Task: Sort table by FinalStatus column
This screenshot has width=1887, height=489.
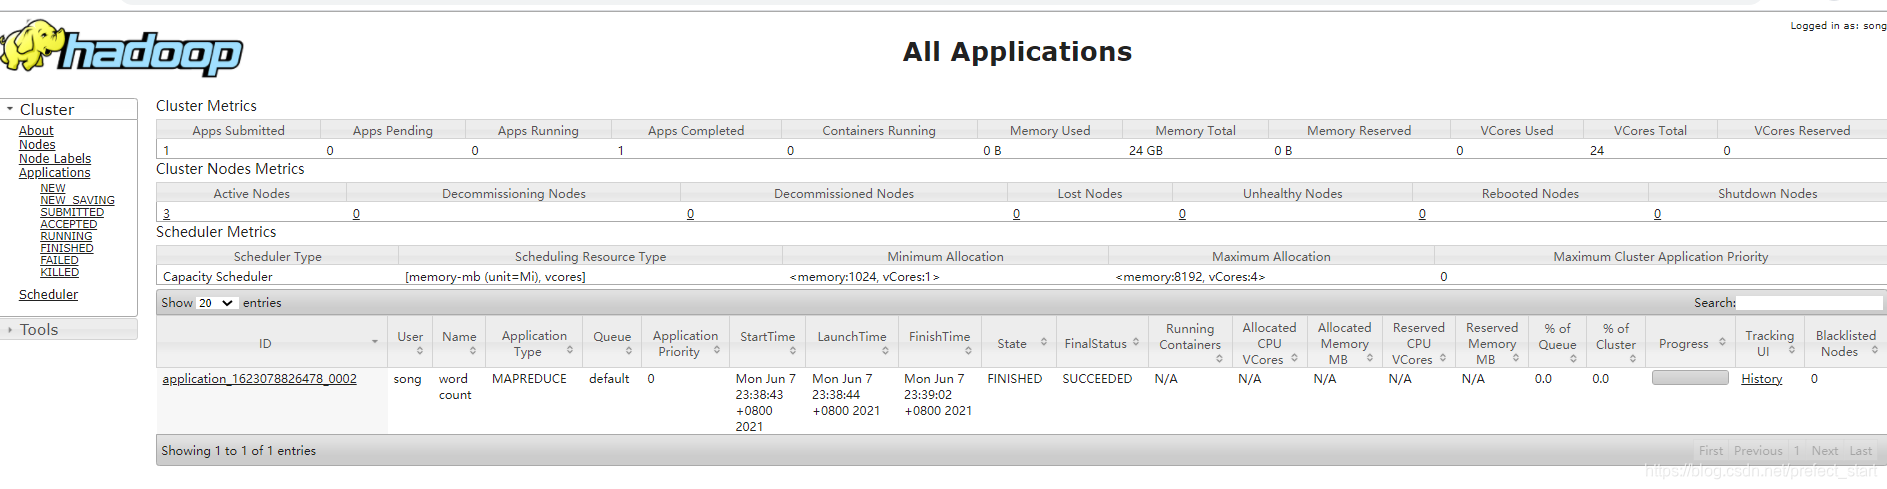Action: [1101, 343]
